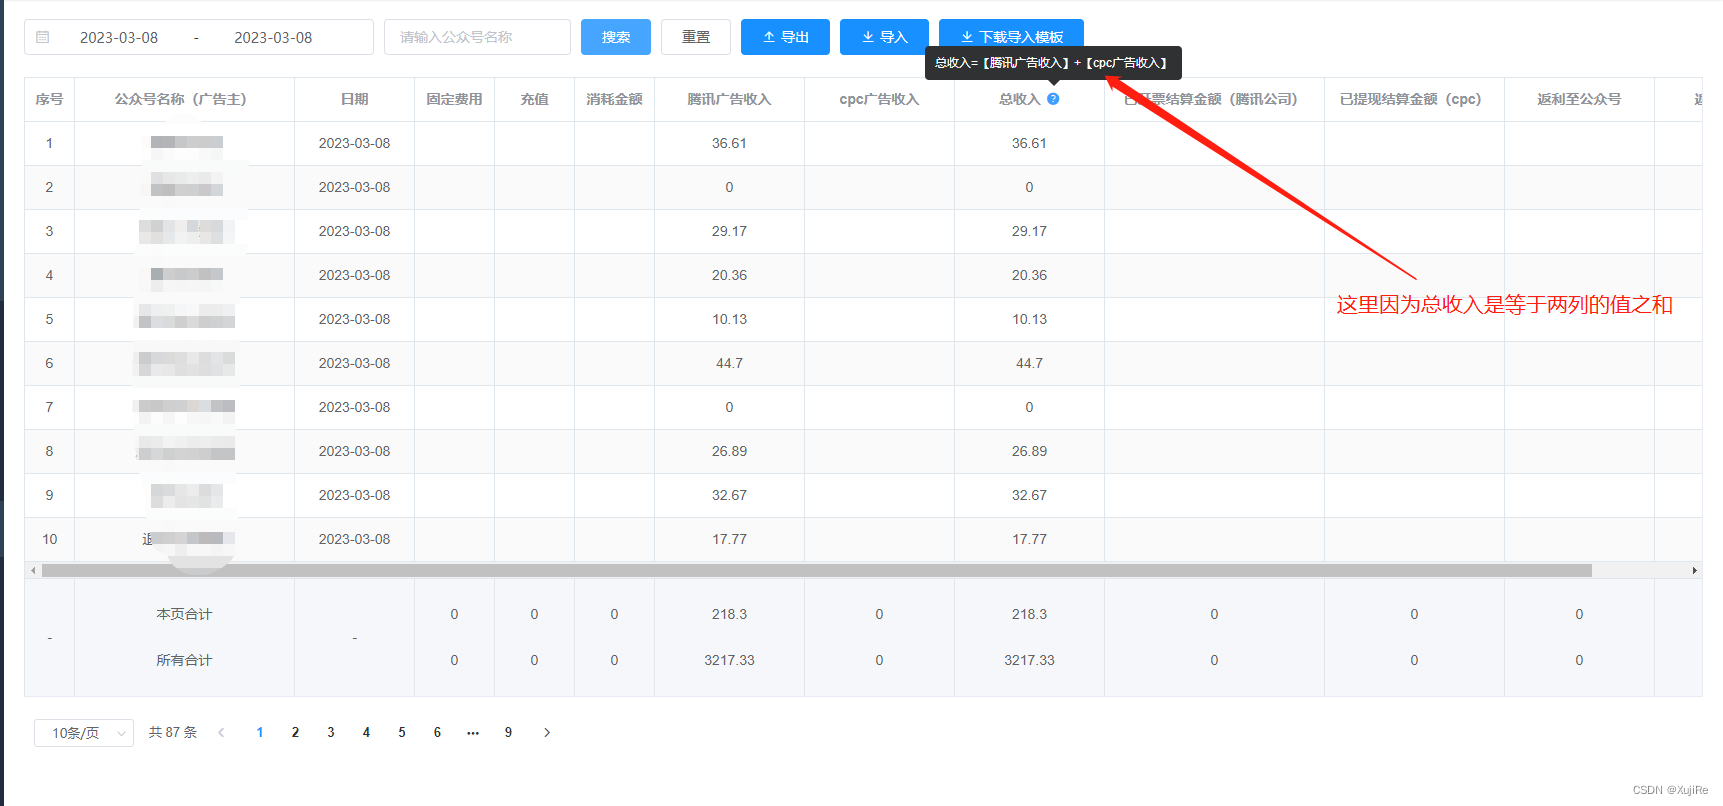Go to page 5 in pagination
The width and height of the screenshot is (1723, 806).
pos(402,733)
